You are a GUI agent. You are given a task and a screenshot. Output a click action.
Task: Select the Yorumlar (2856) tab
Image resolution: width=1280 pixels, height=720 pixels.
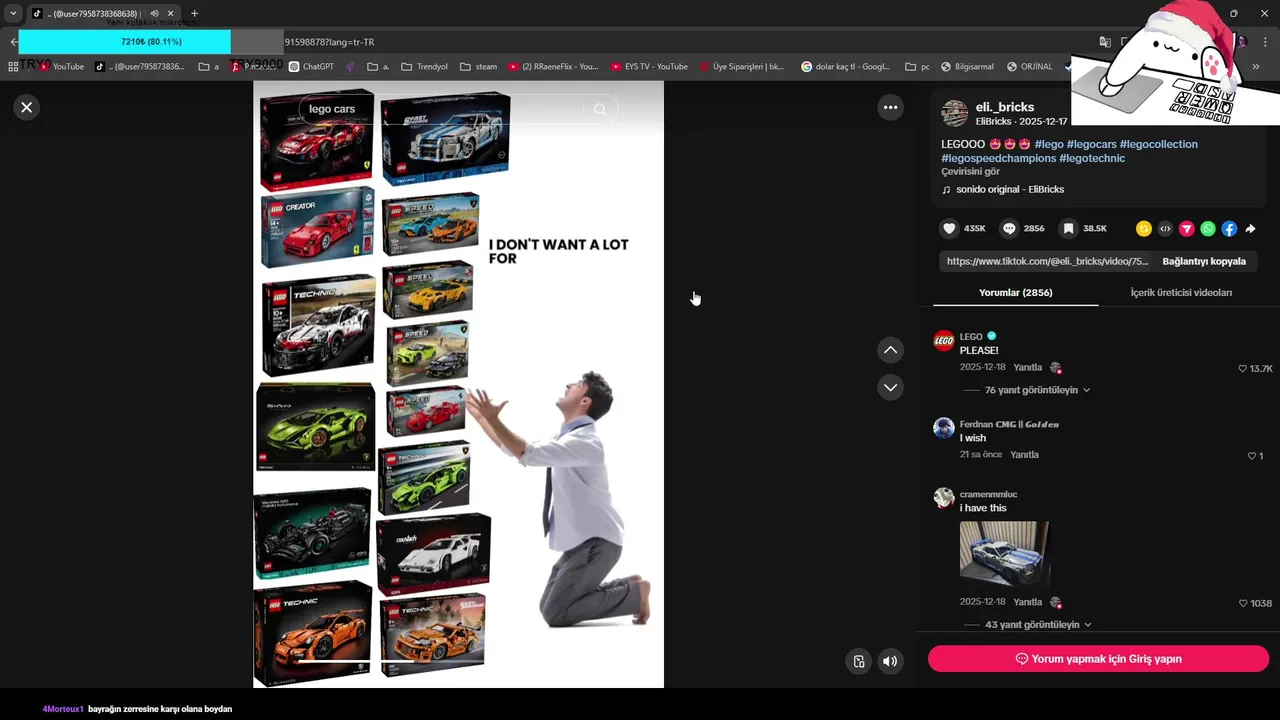click(1015, 292)
